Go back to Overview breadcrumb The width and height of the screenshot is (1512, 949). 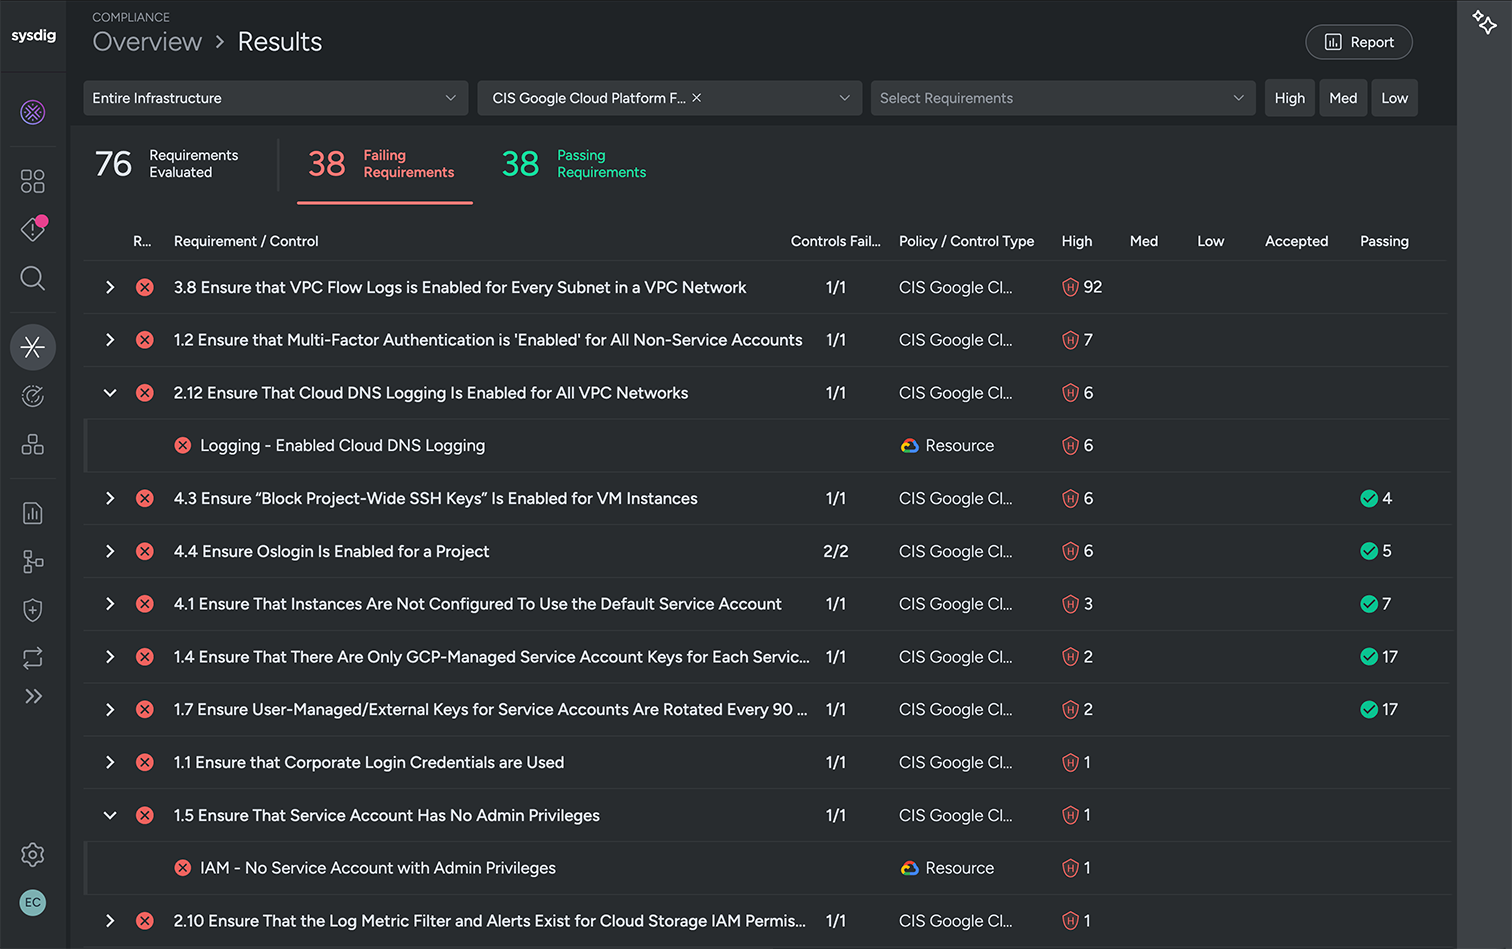click(147, 42)
